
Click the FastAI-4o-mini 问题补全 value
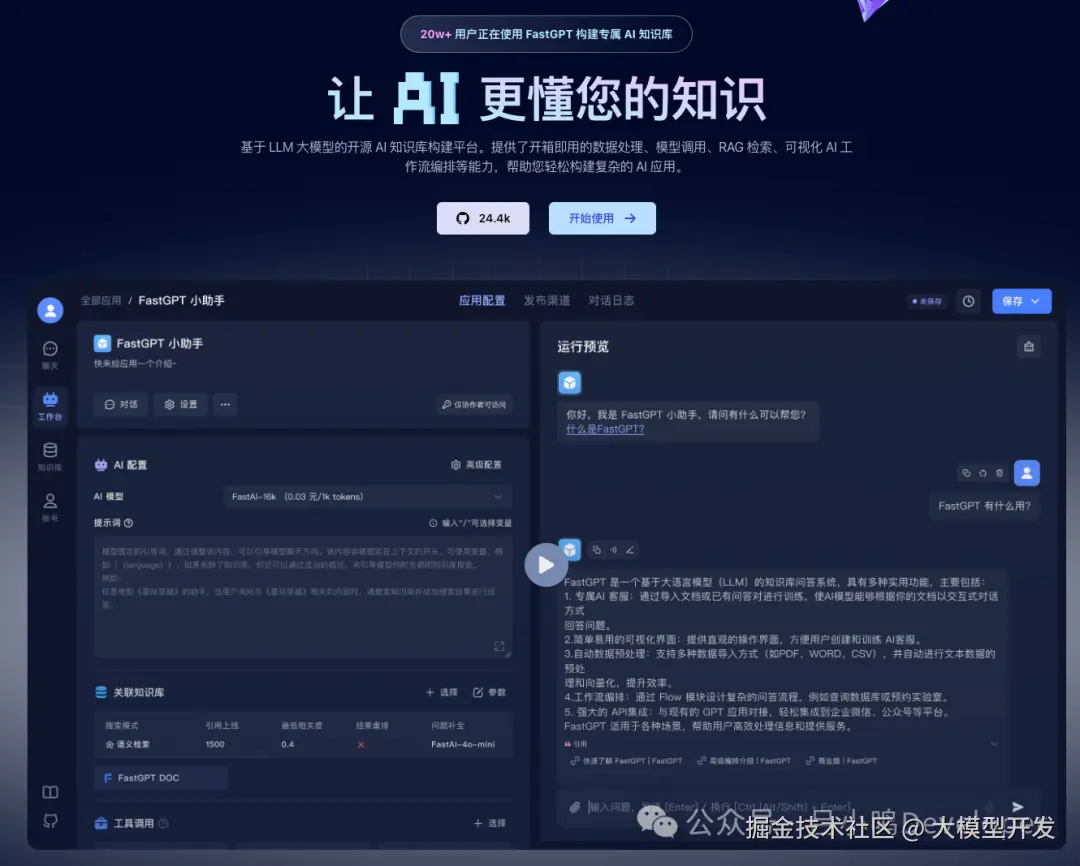(x=463, y=744)
